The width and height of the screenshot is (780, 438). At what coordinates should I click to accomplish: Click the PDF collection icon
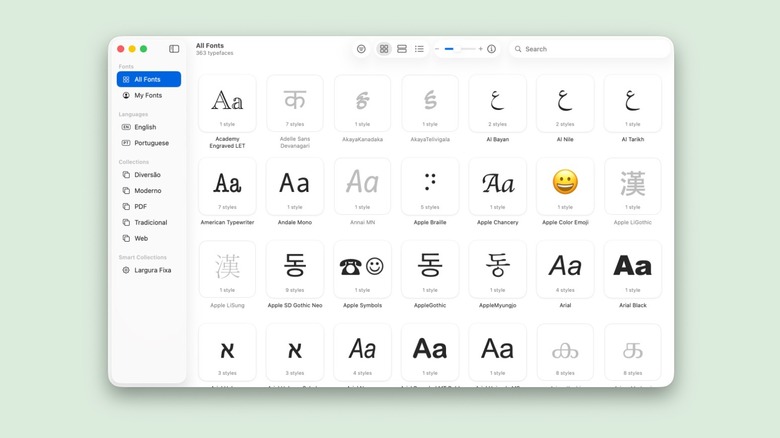(126, 207)
